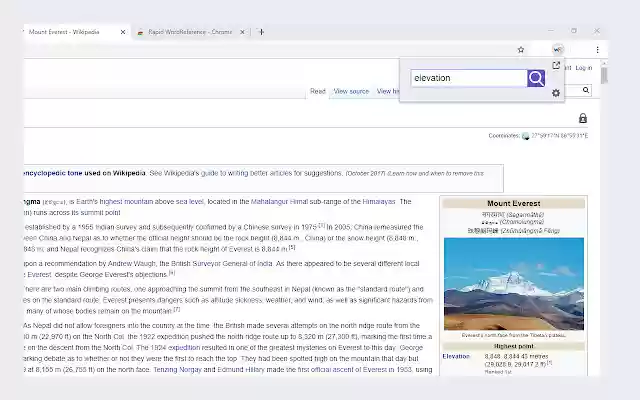Select the Read page tab
This screenshot has height=400, width=640.
tap(318, 91)
